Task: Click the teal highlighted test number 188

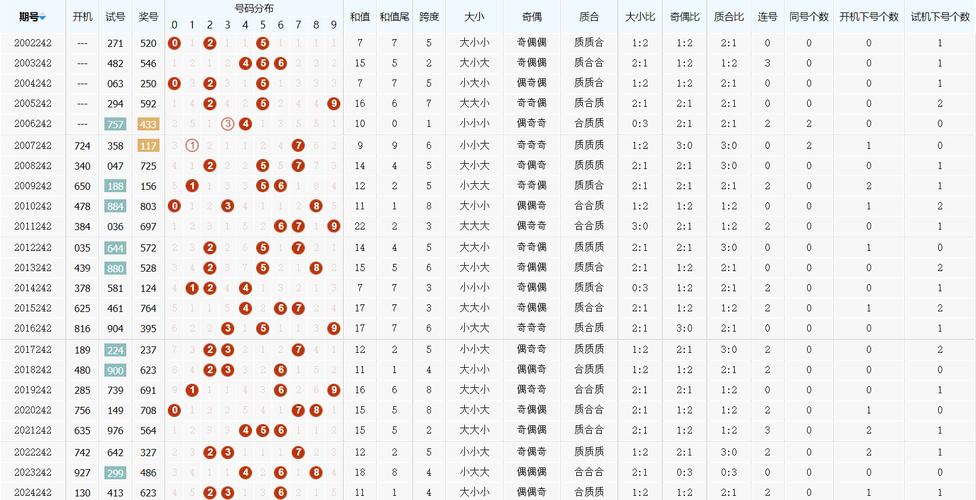Action: point(115,186)
